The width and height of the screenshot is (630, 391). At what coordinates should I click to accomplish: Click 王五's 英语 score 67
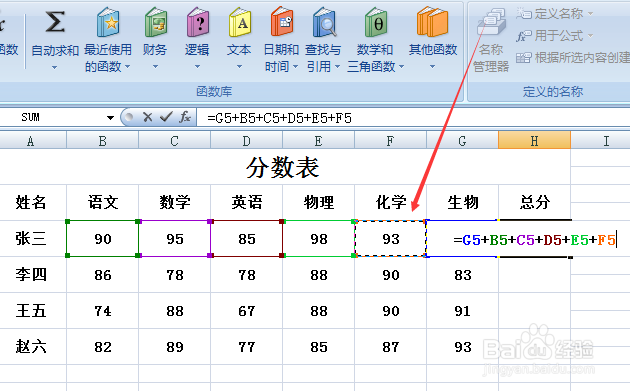(x=247, y=311)
